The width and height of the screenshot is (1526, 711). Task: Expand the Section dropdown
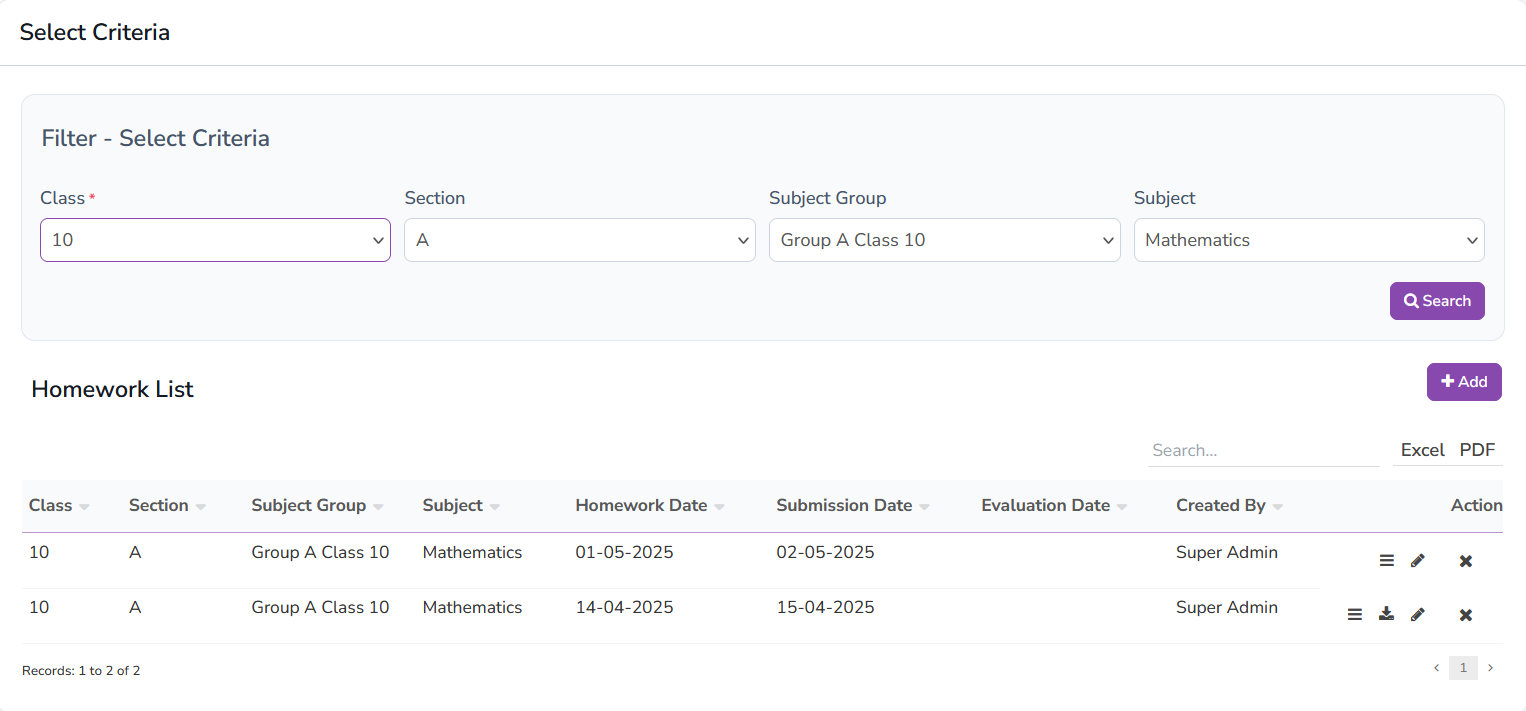click(579, 240)
